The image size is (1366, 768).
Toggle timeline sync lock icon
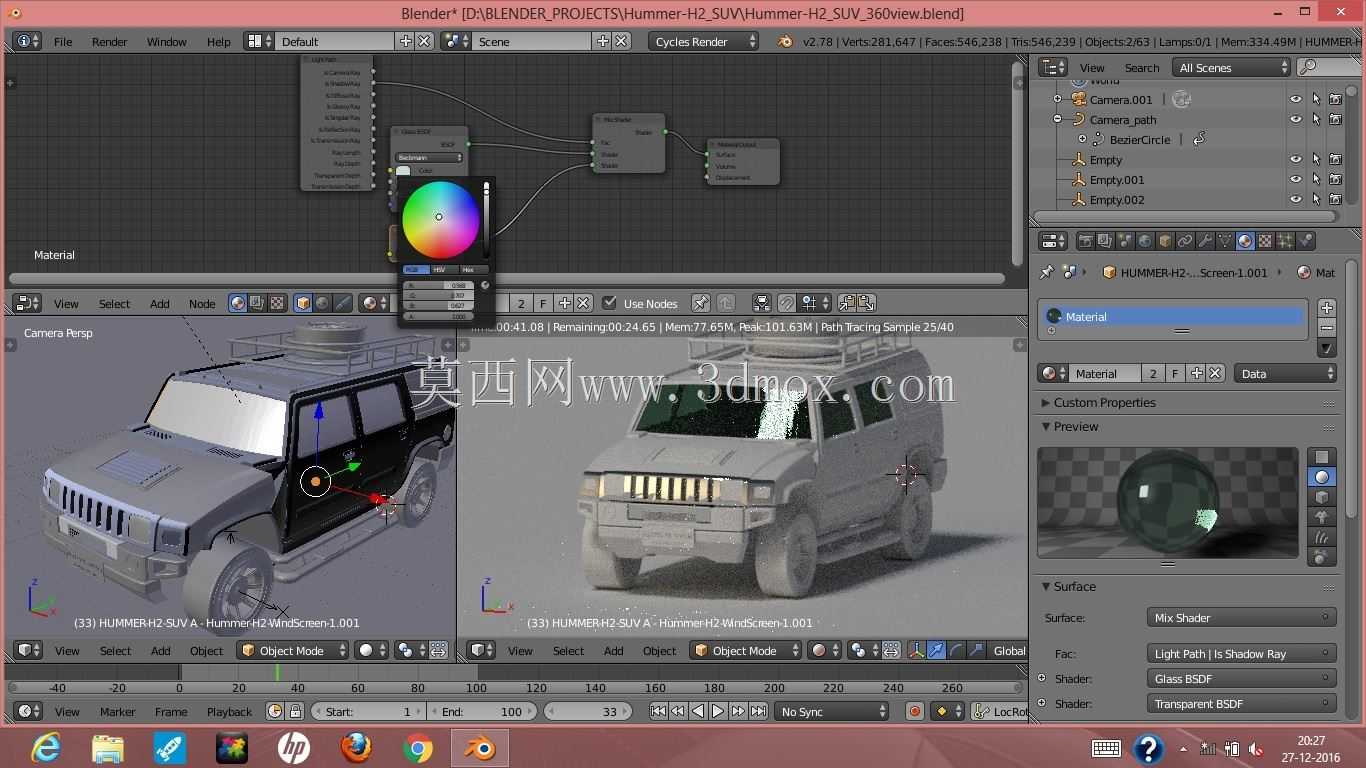click(x=295, y=711)
